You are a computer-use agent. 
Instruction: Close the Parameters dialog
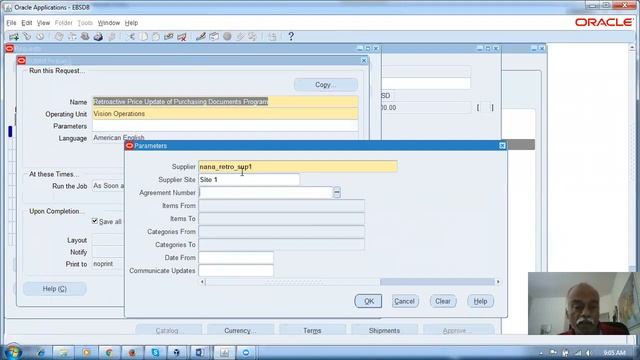click(x=502, y=146)
